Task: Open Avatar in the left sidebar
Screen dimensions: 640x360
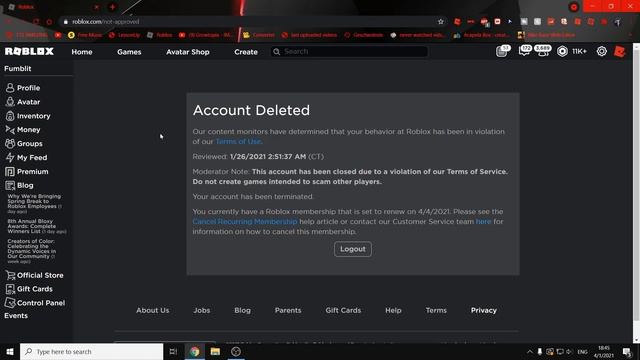Action: [x=23, y=102]
